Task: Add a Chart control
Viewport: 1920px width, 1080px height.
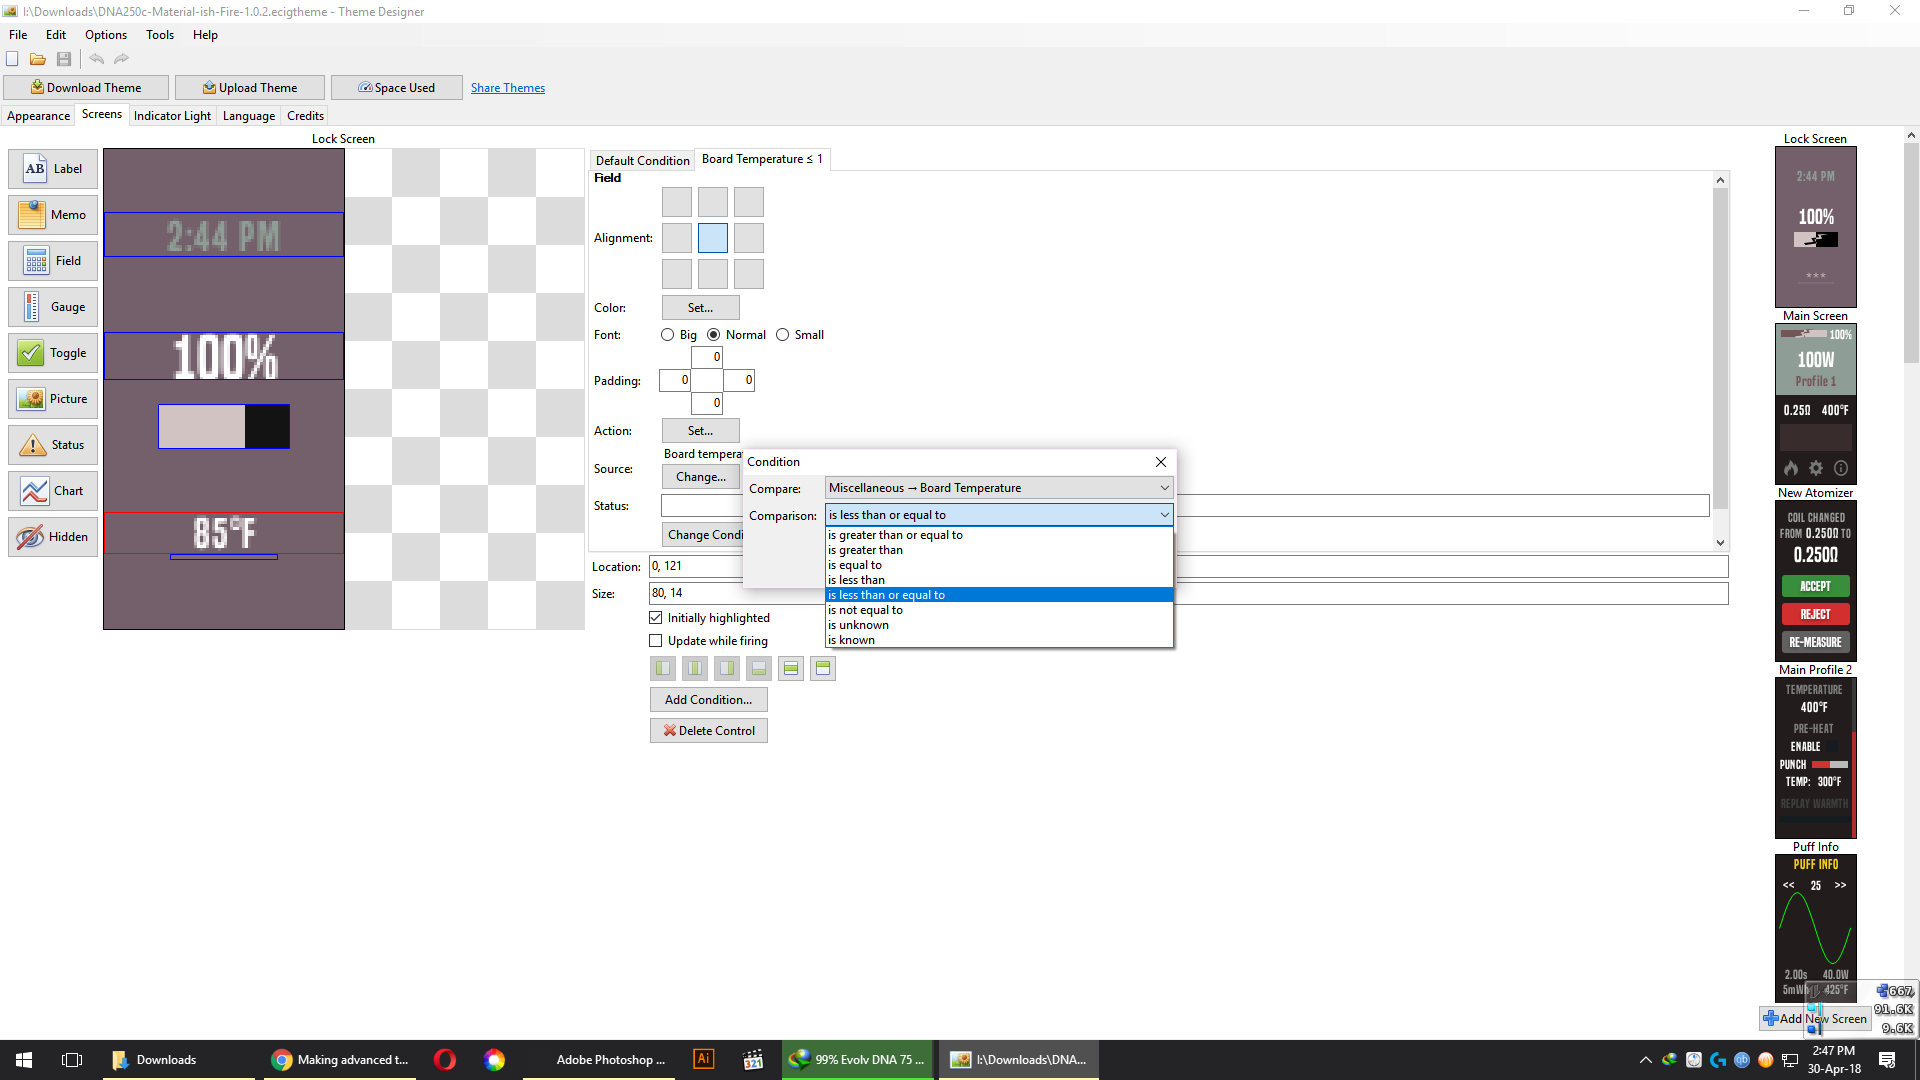Action: pyautogui.click(x=53, y=491)
